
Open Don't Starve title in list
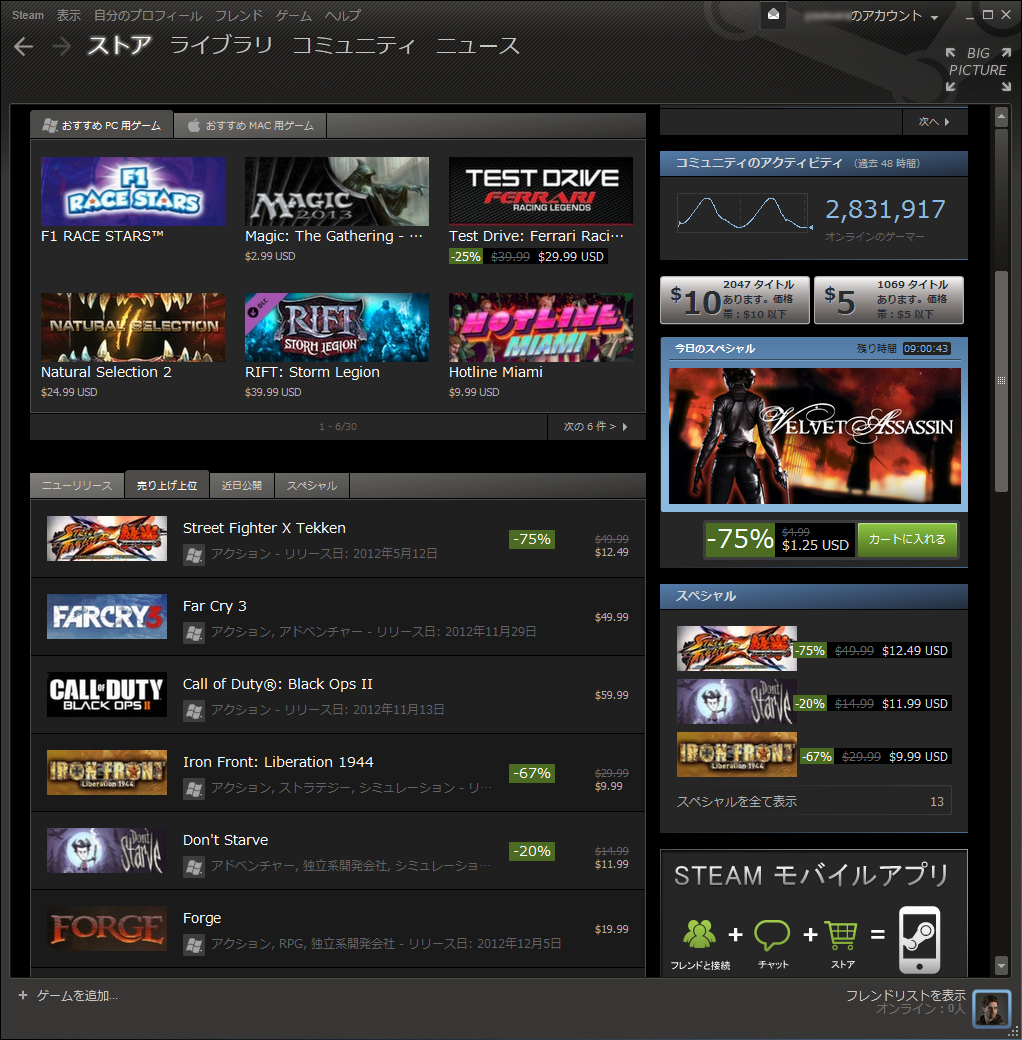point(225,840)
